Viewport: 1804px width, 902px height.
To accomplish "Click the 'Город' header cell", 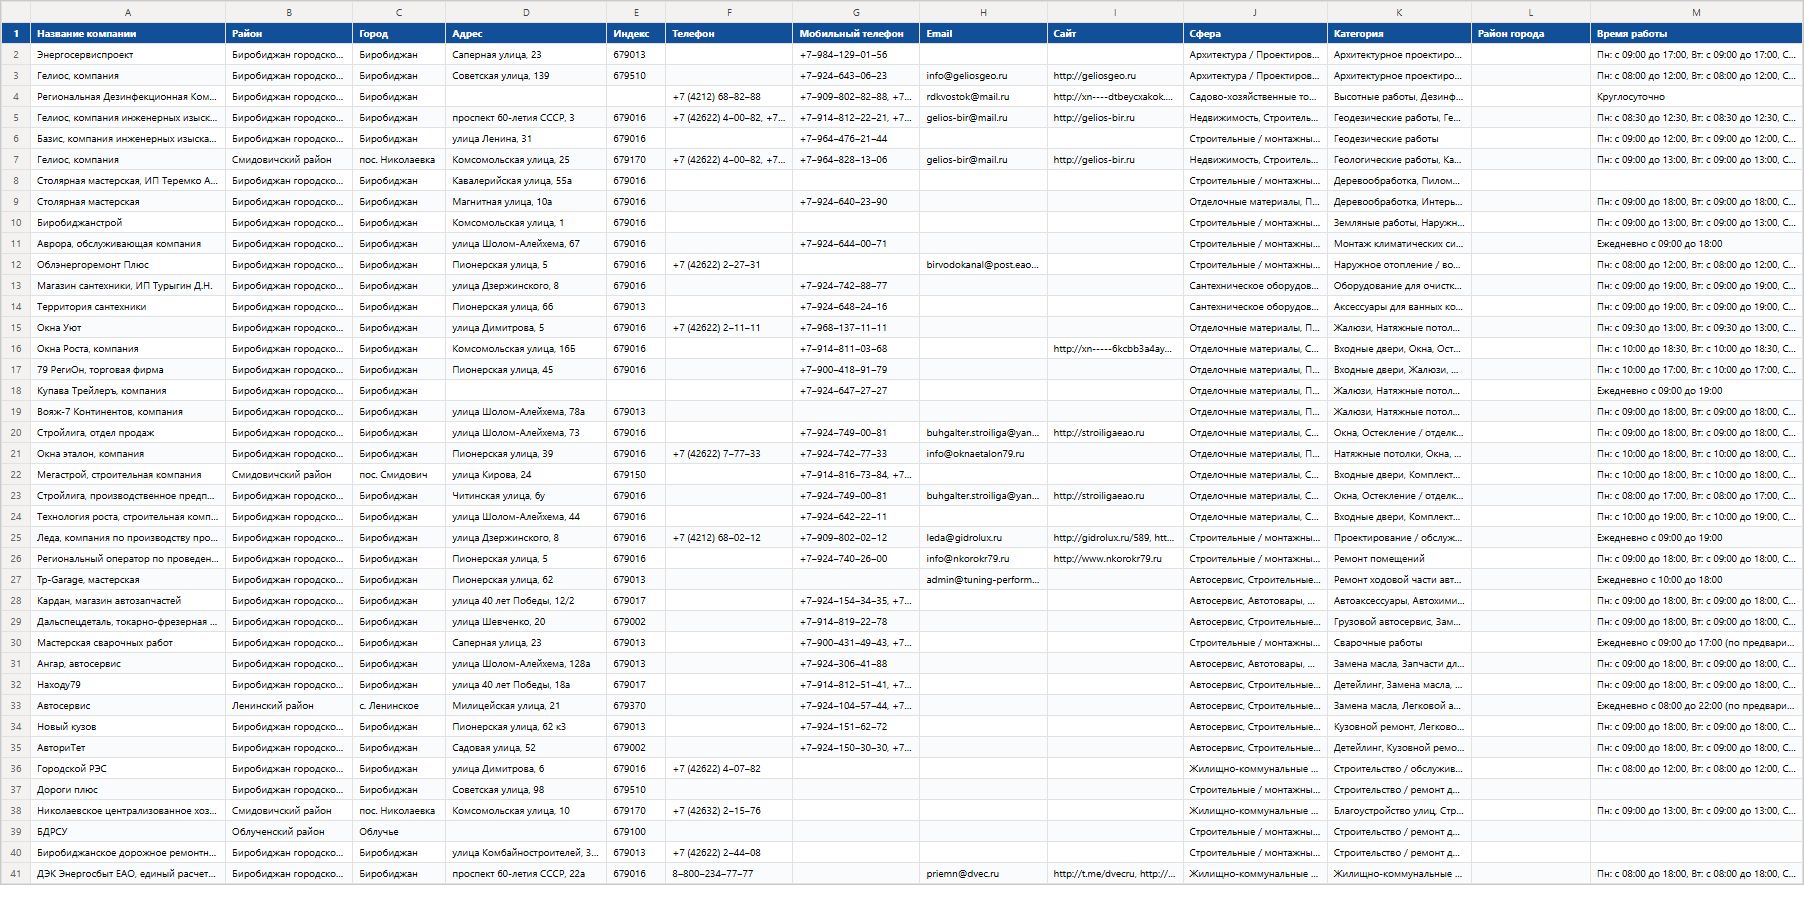I will coord(399,34).
